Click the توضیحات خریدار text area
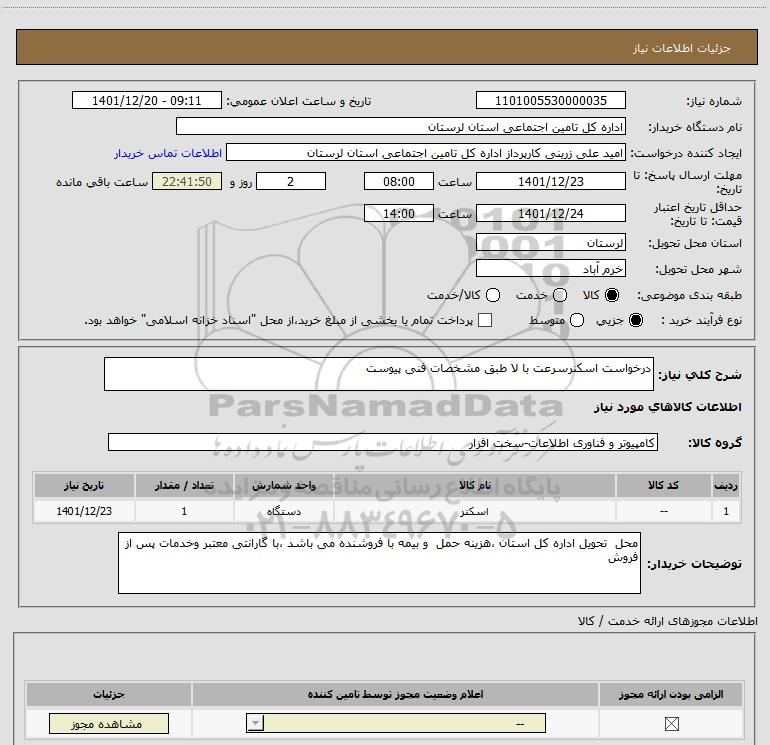 click(379, 563)
